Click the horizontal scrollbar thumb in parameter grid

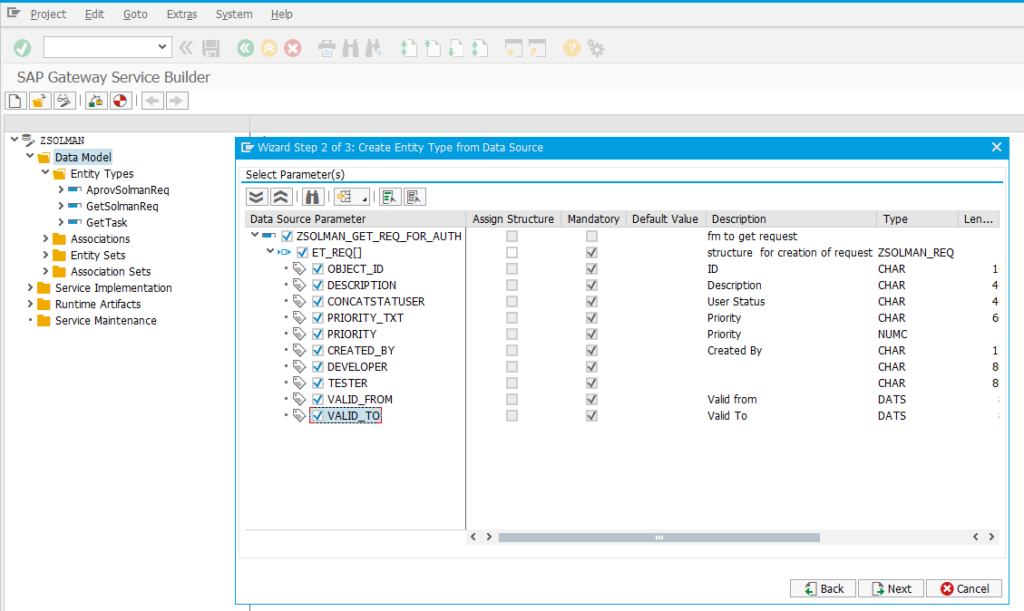click(x=659, y=537)
